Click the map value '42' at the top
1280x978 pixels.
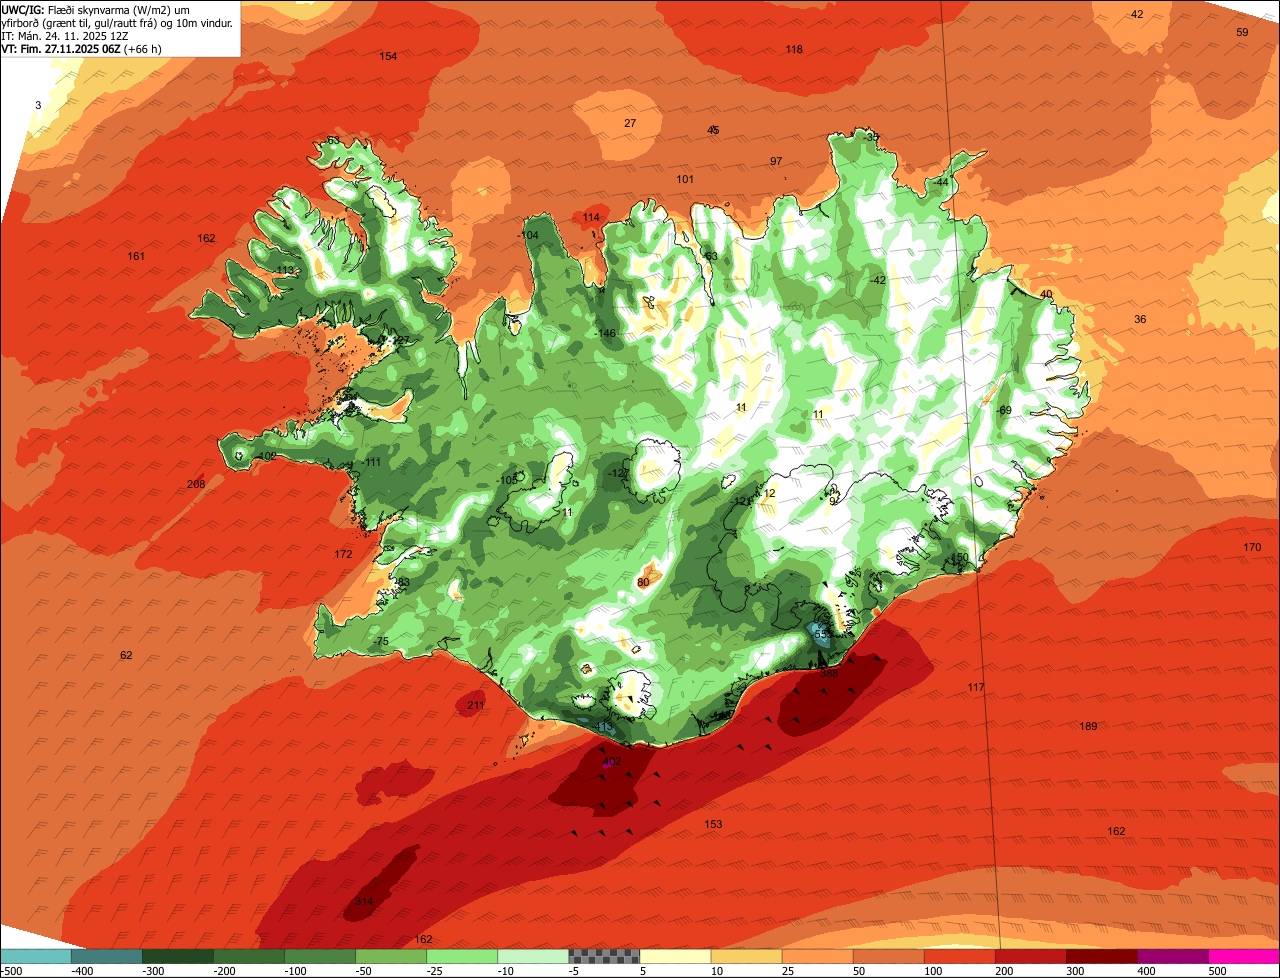coord(1136,14)
